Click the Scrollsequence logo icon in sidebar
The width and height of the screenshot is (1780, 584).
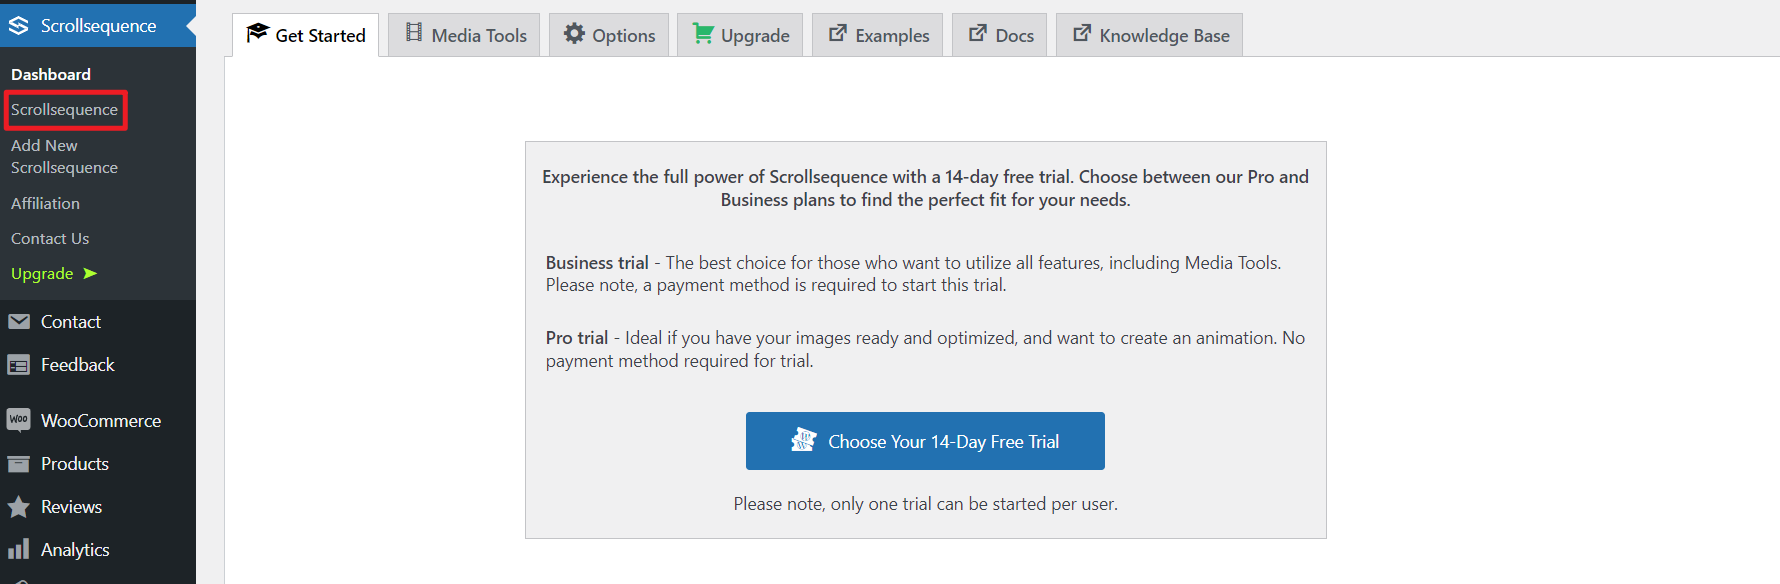(x=19, y=25)
